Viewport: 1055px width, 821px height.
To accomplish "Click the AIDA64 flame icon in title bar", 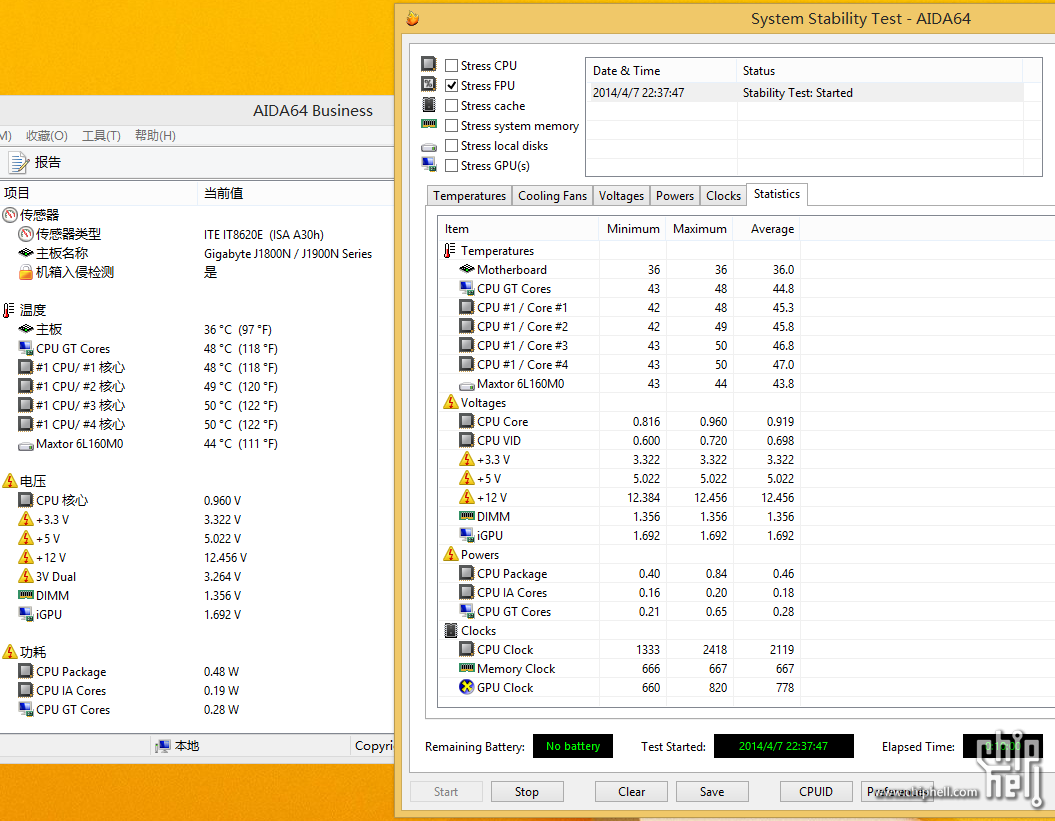I will tap(413, 19).
